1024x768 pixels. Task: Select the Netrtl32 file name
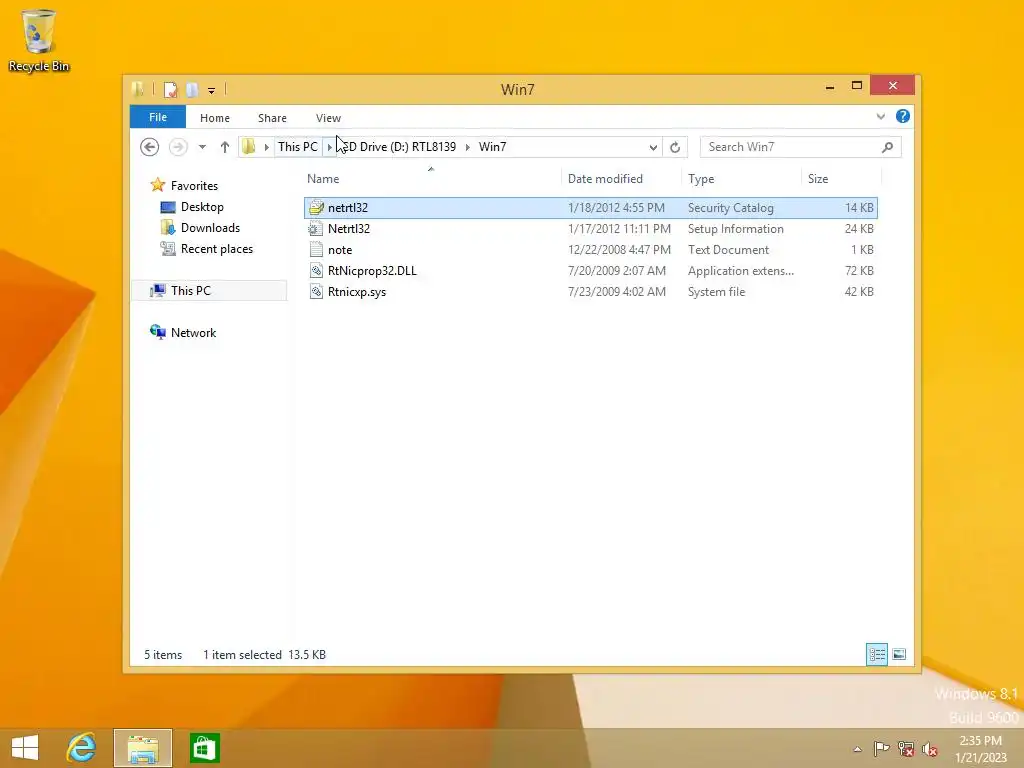[349, 229]
